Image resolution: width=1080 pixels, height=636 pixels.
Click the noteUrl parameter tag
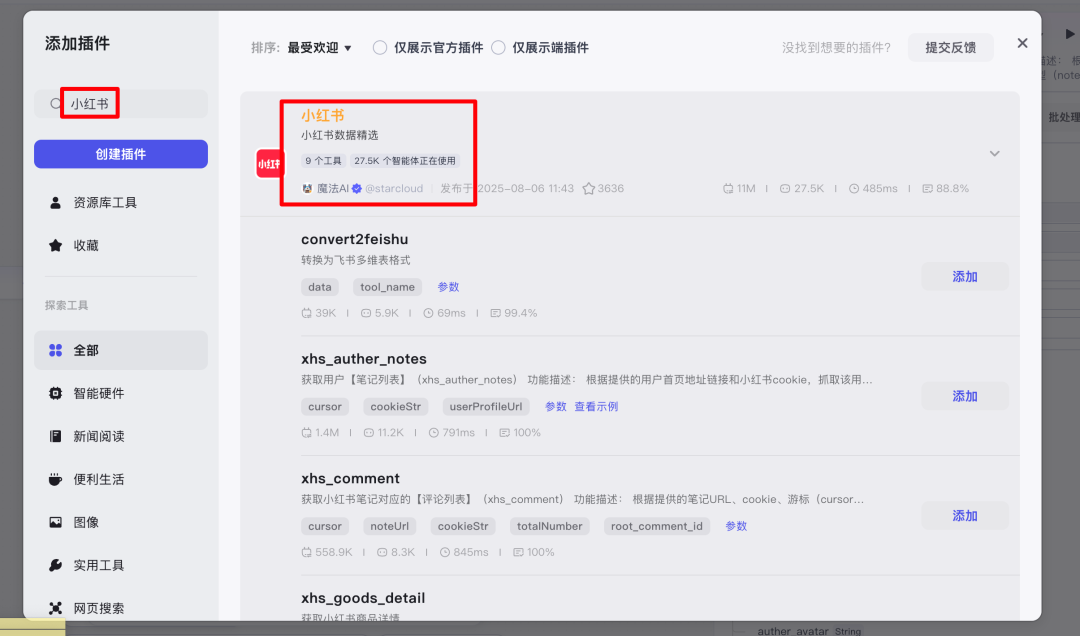(390, 526)
